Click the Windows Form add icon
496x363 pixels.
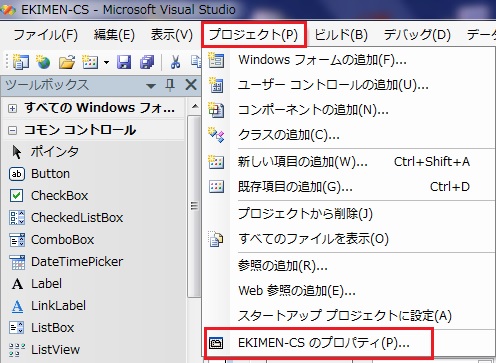point(216,60)
